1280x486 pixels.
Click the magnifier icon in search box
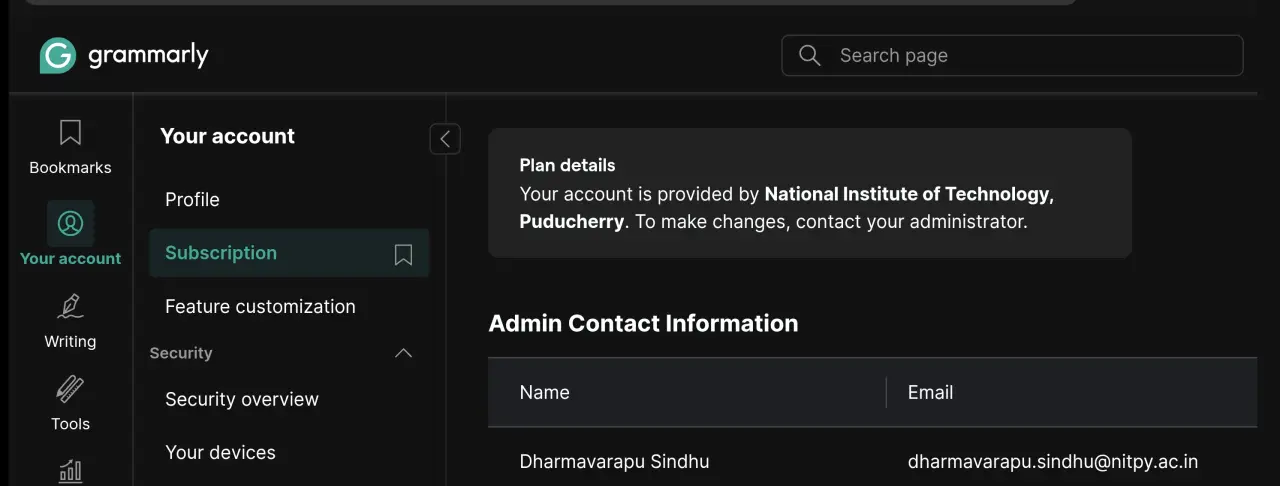[810, 55]
